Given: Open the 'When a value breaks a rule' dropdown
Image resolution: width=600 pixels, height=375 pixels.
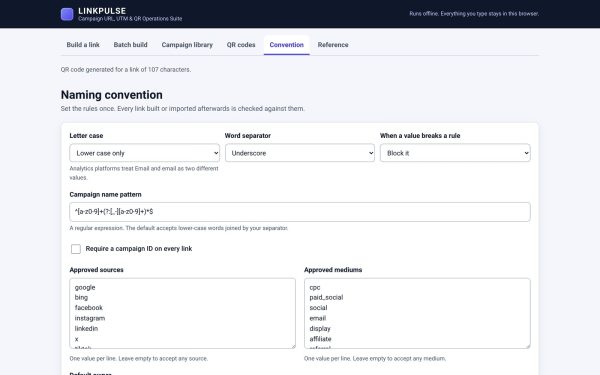Looking at the screenshot, I should click(455, 153).
